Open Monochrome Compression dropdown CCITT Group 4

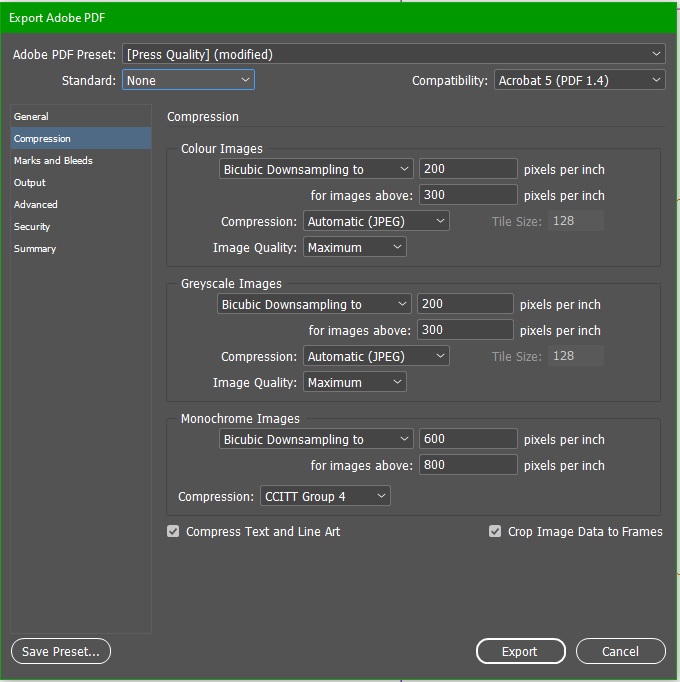[325, 496]
